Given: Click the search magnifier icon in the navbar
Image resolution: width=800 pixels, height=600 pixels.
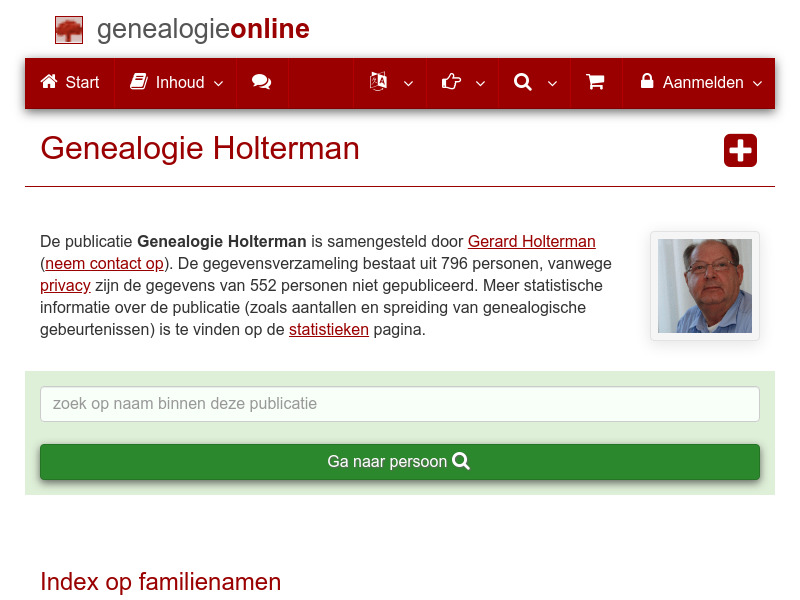Looking at the screenshot, I should (x=522, y=83).
